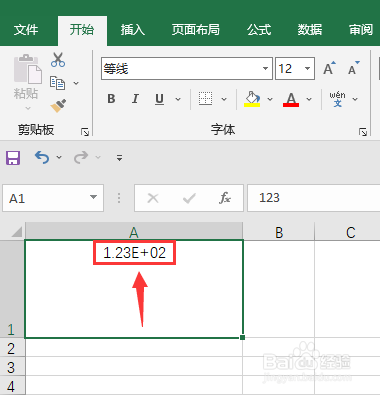Switch to the 开始 tab
Image resolution: width=380 pixels, height=395 pixels.
tap(82, 30)
